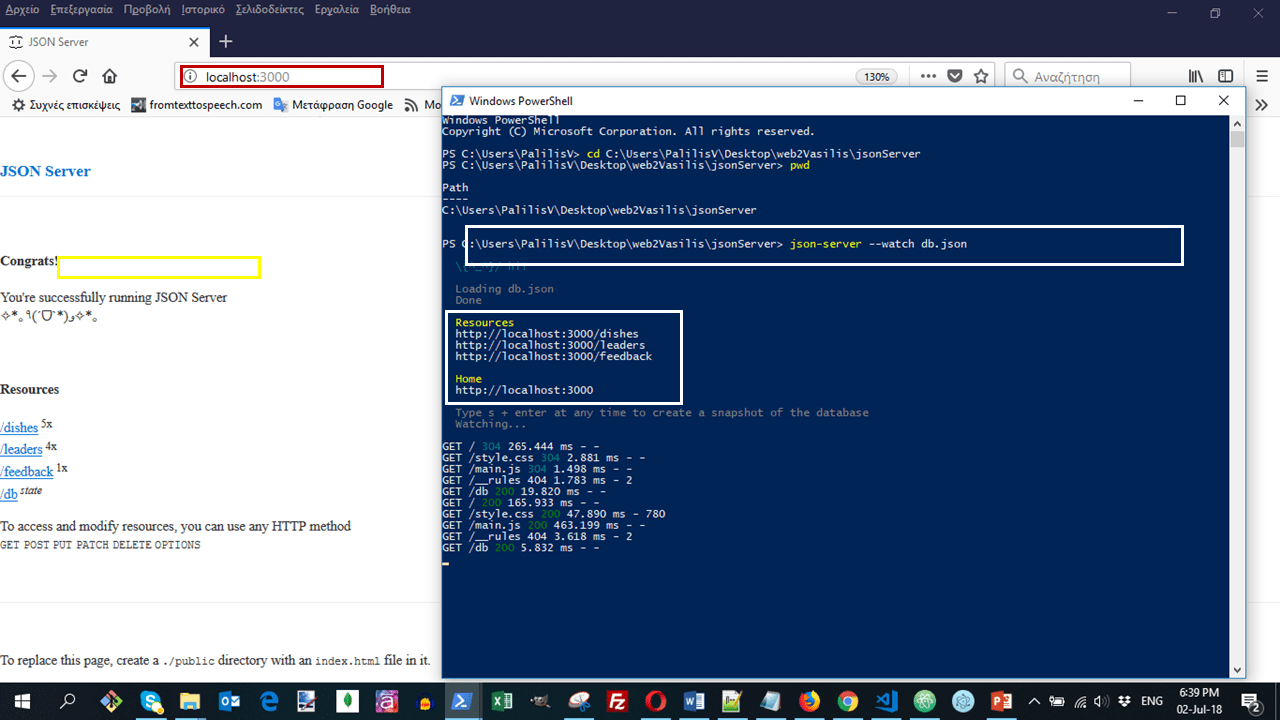Follow the /feedback resource link
The width and height of the screenshot is (1280, 720).
click(27, 471)
